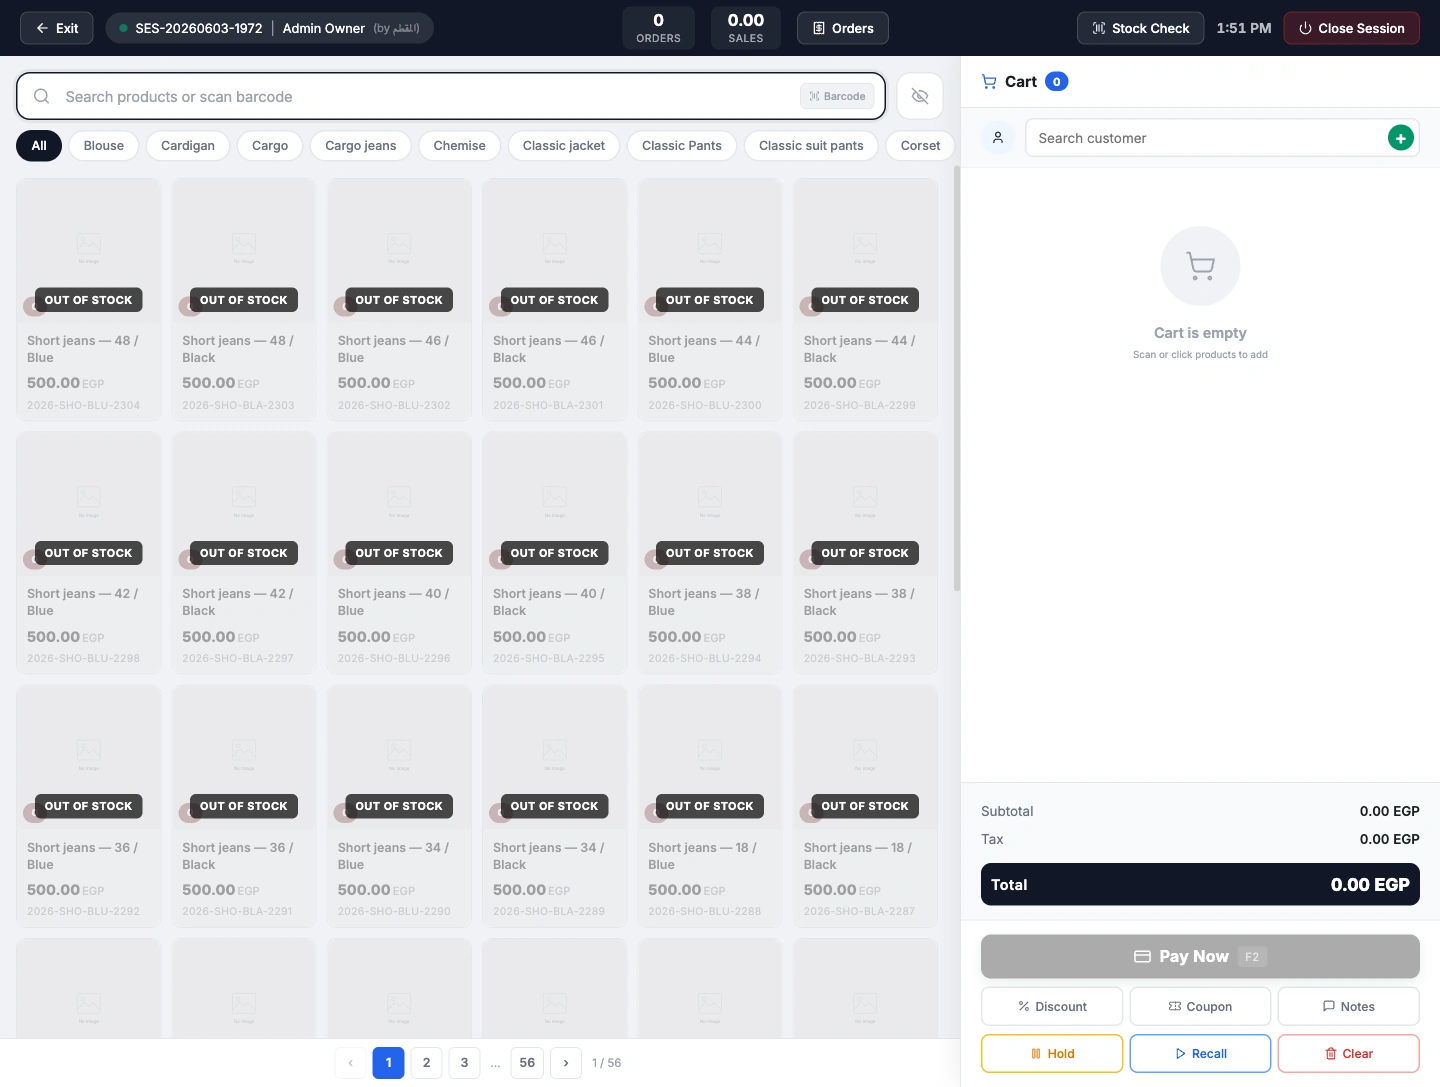Choose the Short jeans — 18 / Black product
Image resolution: width=1440 pixels, height=1087 pixels.
click(x=865, y=806)
